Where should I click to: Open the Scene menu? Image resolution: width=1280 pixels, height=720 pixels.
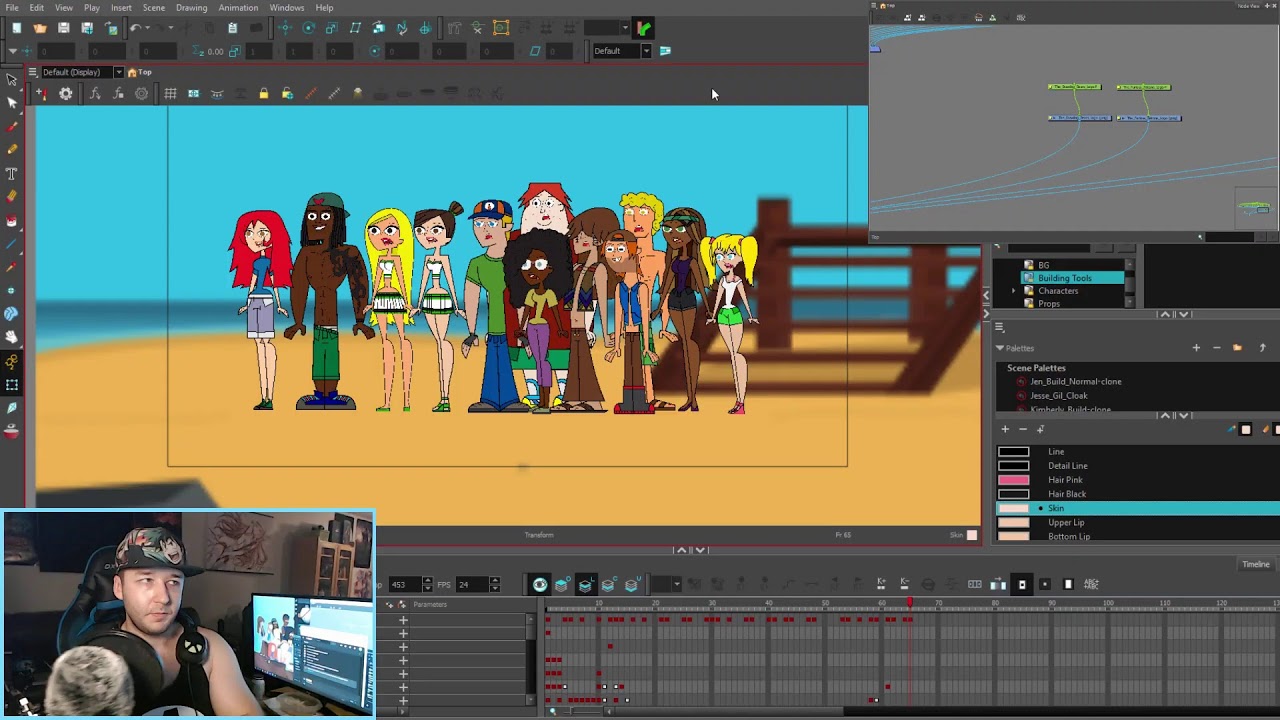pos(153,8)
